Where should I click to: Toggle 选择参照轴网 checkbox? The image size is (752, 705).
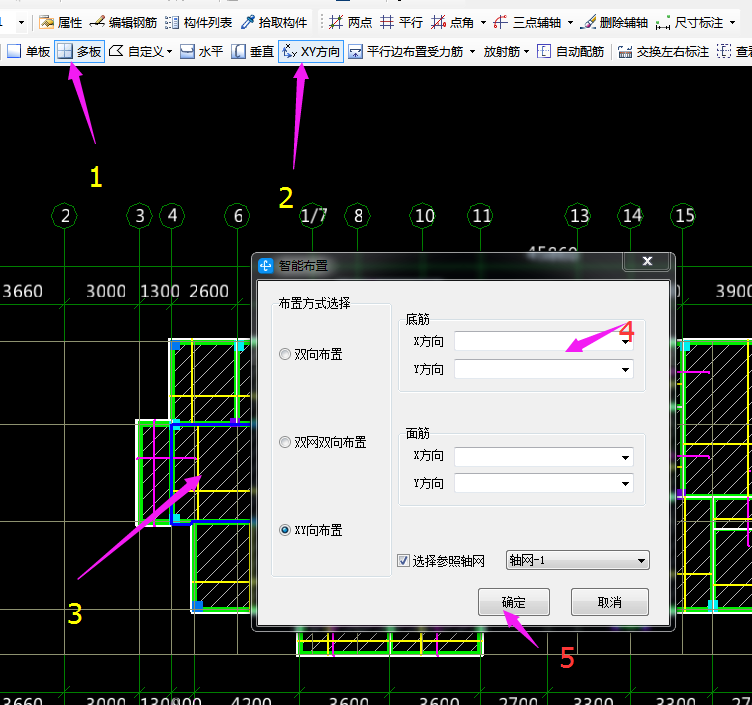(403, 561)
